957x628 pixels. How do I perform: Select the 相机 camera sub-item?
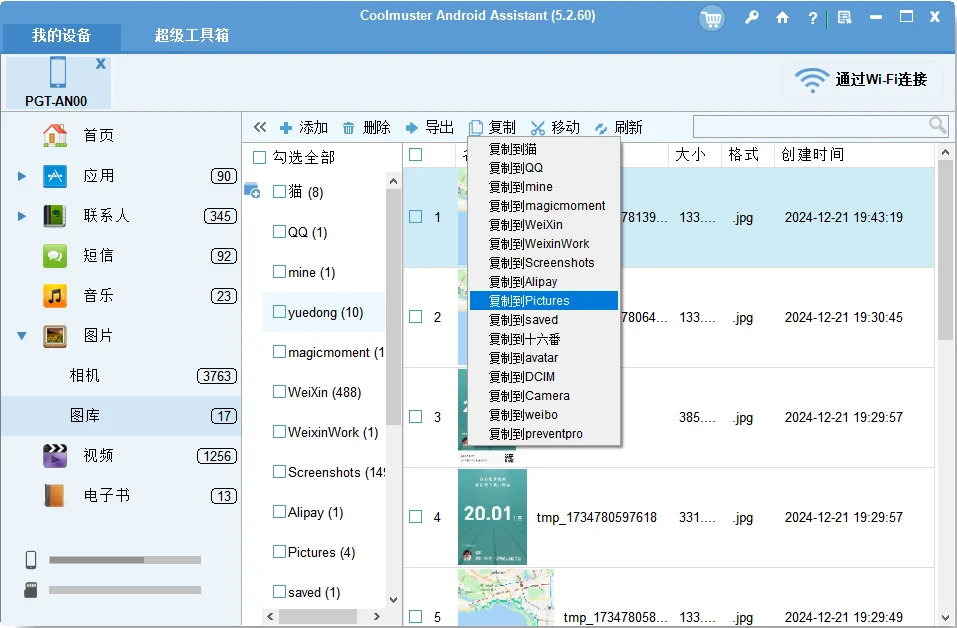point(85,376)
